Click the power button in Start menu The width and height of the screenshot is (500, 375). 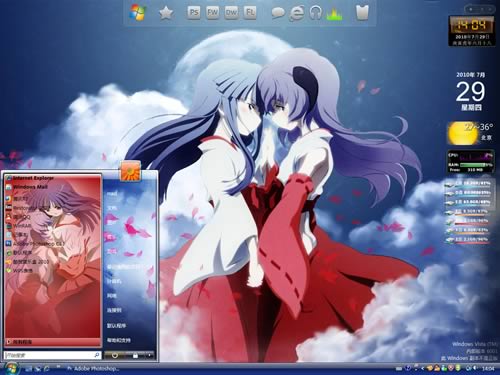coord(115,356)
